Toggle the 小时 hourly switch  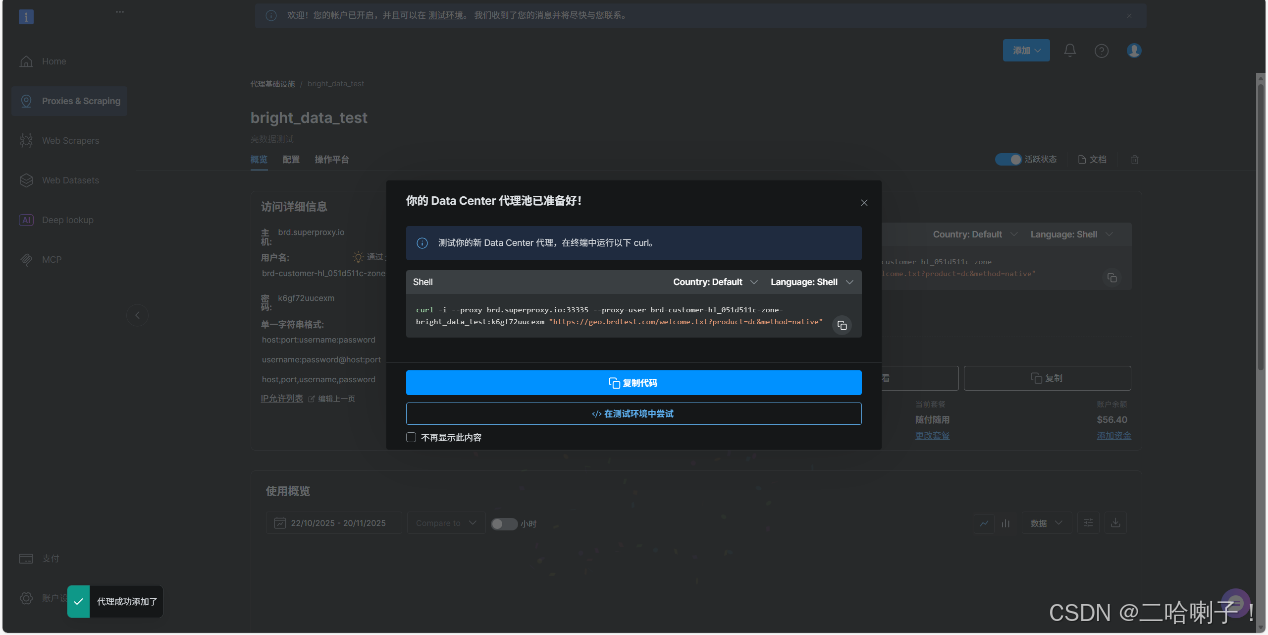504,524
